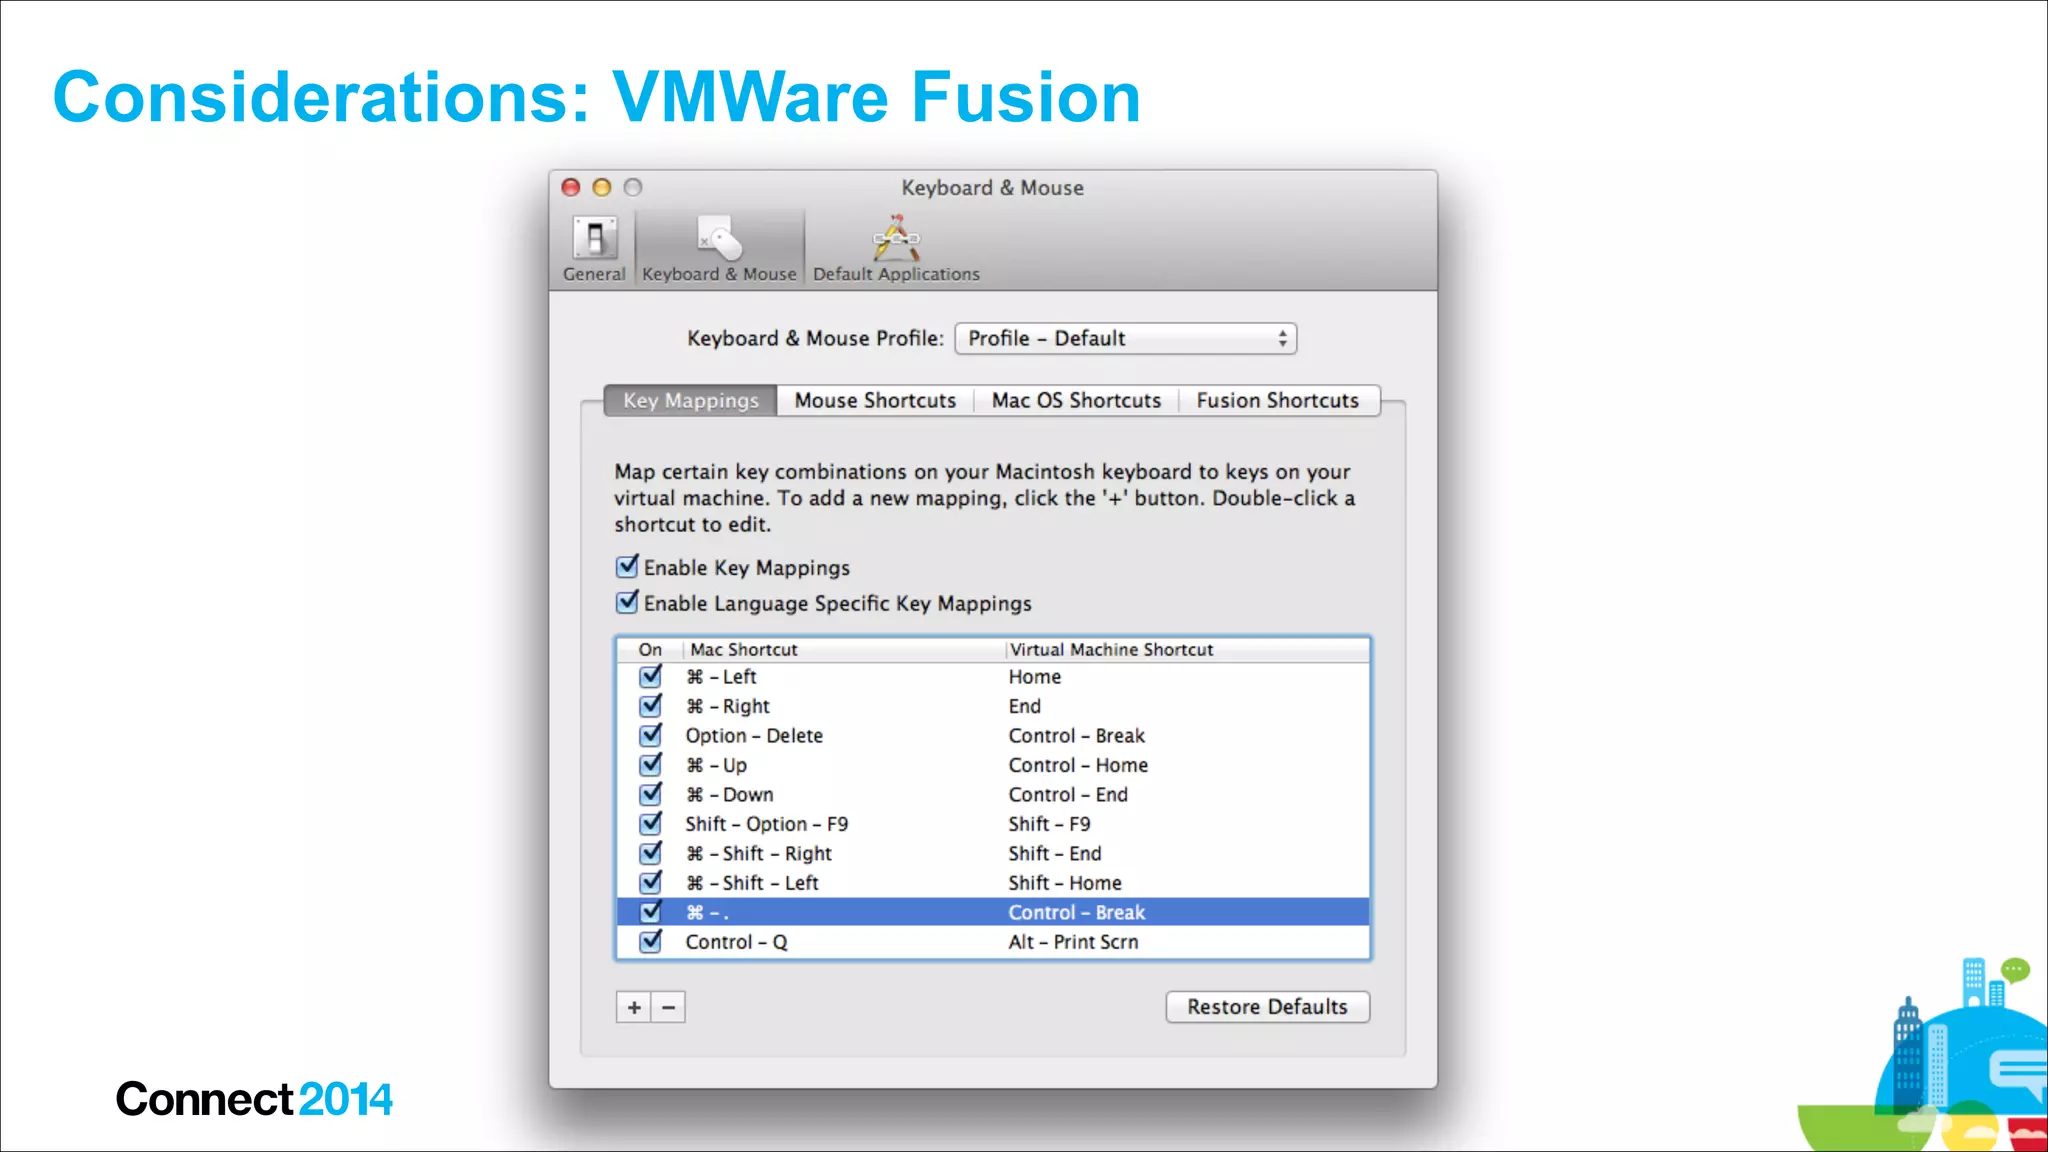The width and height of the screenshot is (2048, 1152).
Task: Uncheck the ⌘ – Down mapping checkbox
Action: [650, 794]
